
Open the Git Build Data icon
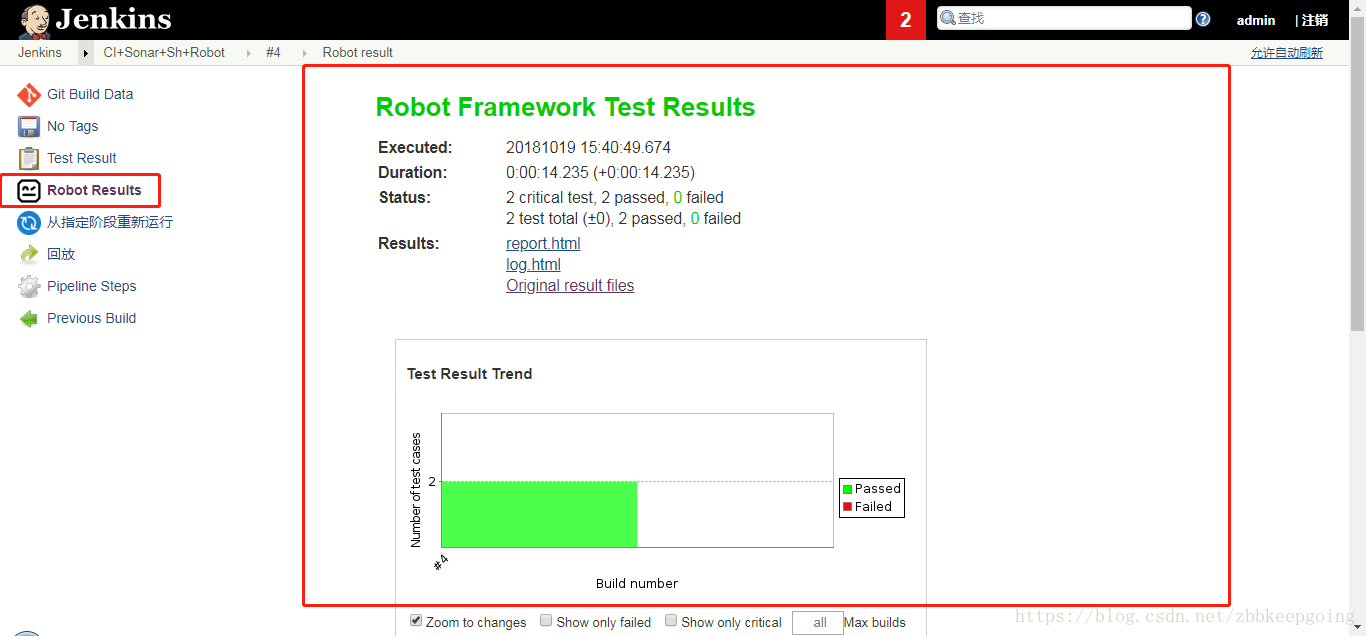click(29, 95)
